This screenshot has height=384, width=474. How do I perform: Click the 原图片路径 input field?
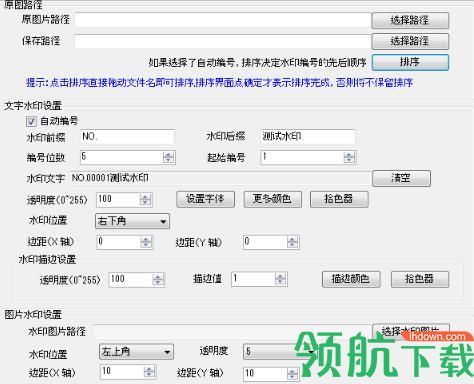pyautogui.click(x=223, y=20)
